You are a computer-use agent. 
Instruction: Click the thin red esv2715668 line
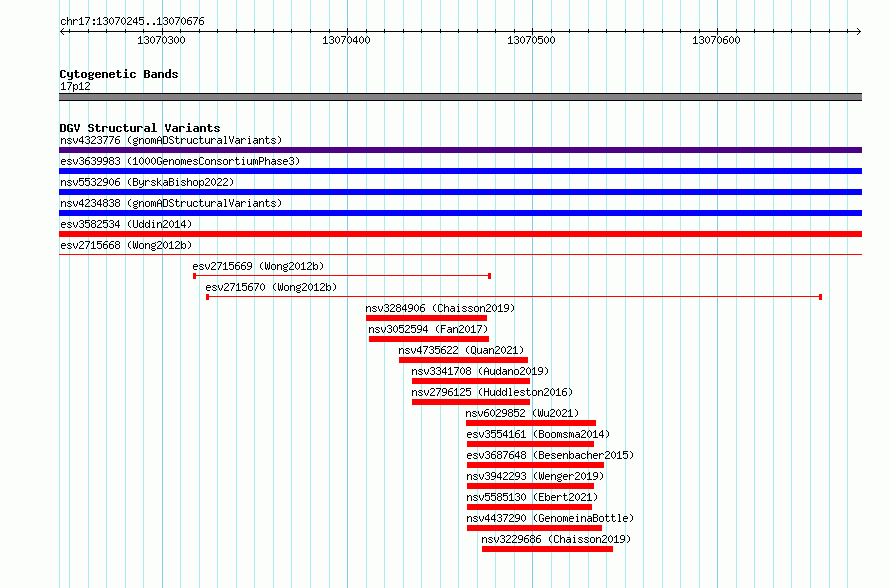pos(460,255)
